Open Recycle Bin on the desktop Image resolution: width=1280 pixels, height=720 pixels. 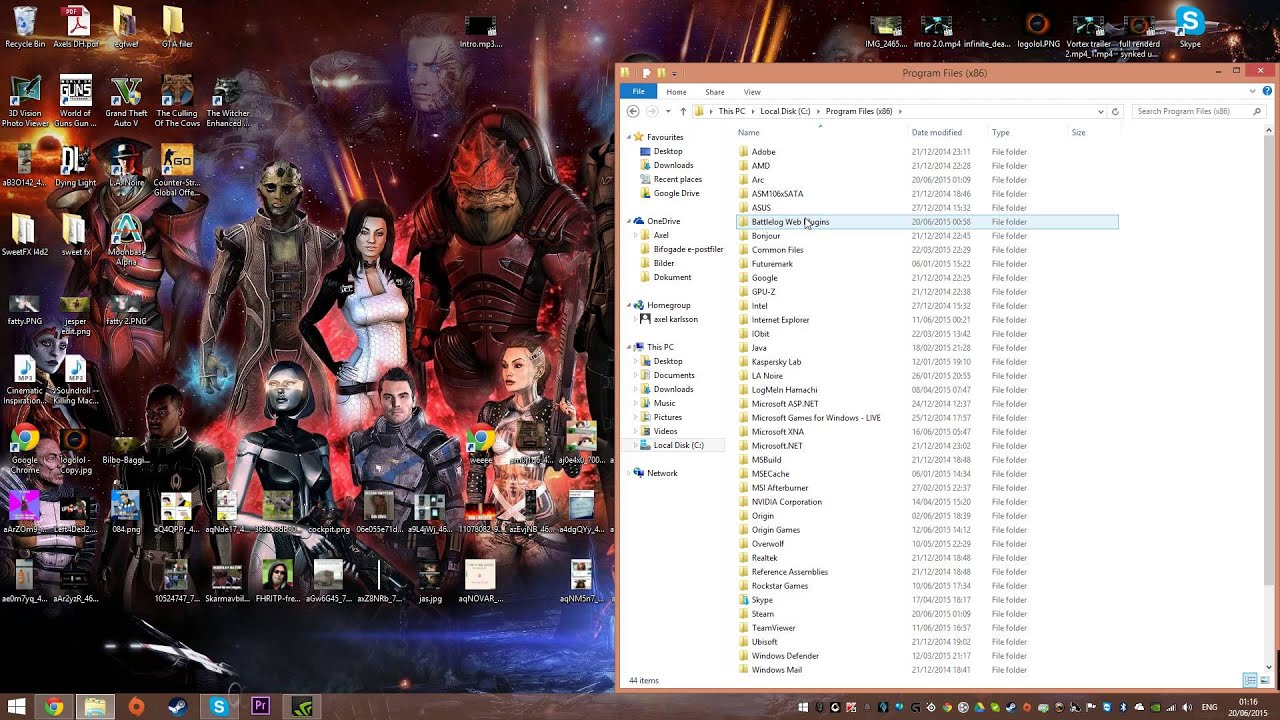[25, 27]
